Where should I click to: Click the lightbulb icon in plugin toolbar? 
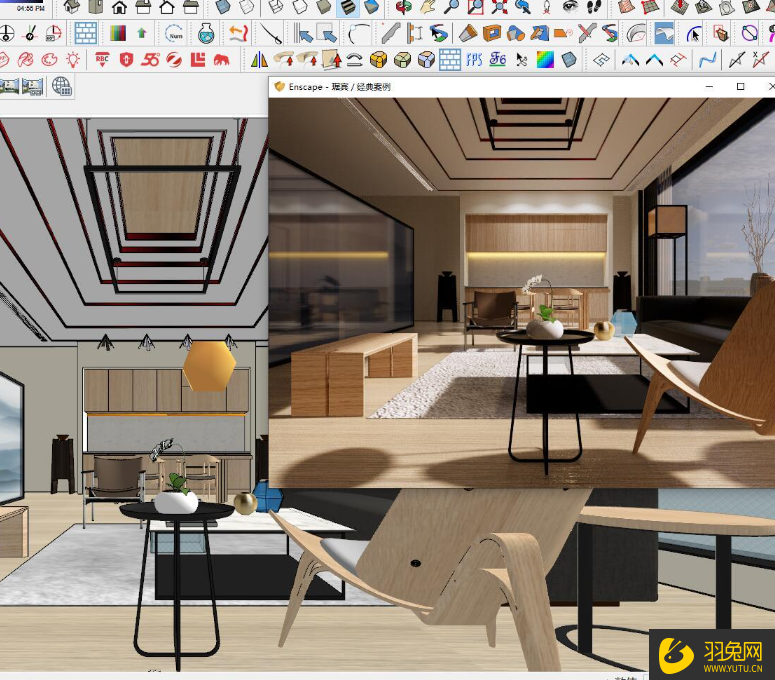click(x=72, y=60)
